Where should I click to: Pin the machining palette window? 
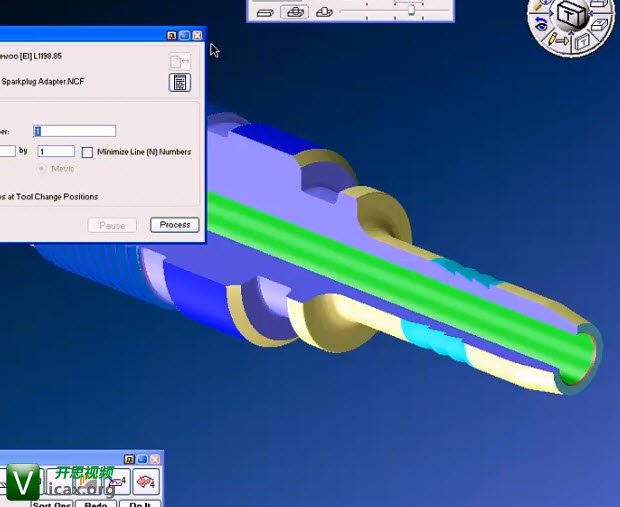129,460
